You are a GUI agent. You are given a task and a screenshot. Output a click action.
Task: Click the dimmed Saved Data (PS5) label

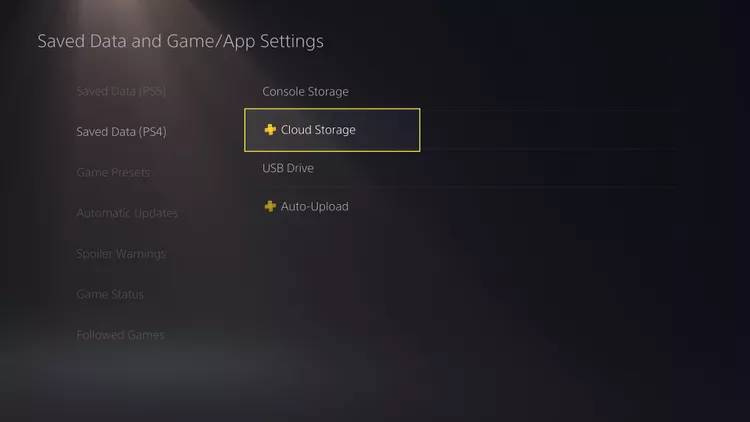[121, 91]
